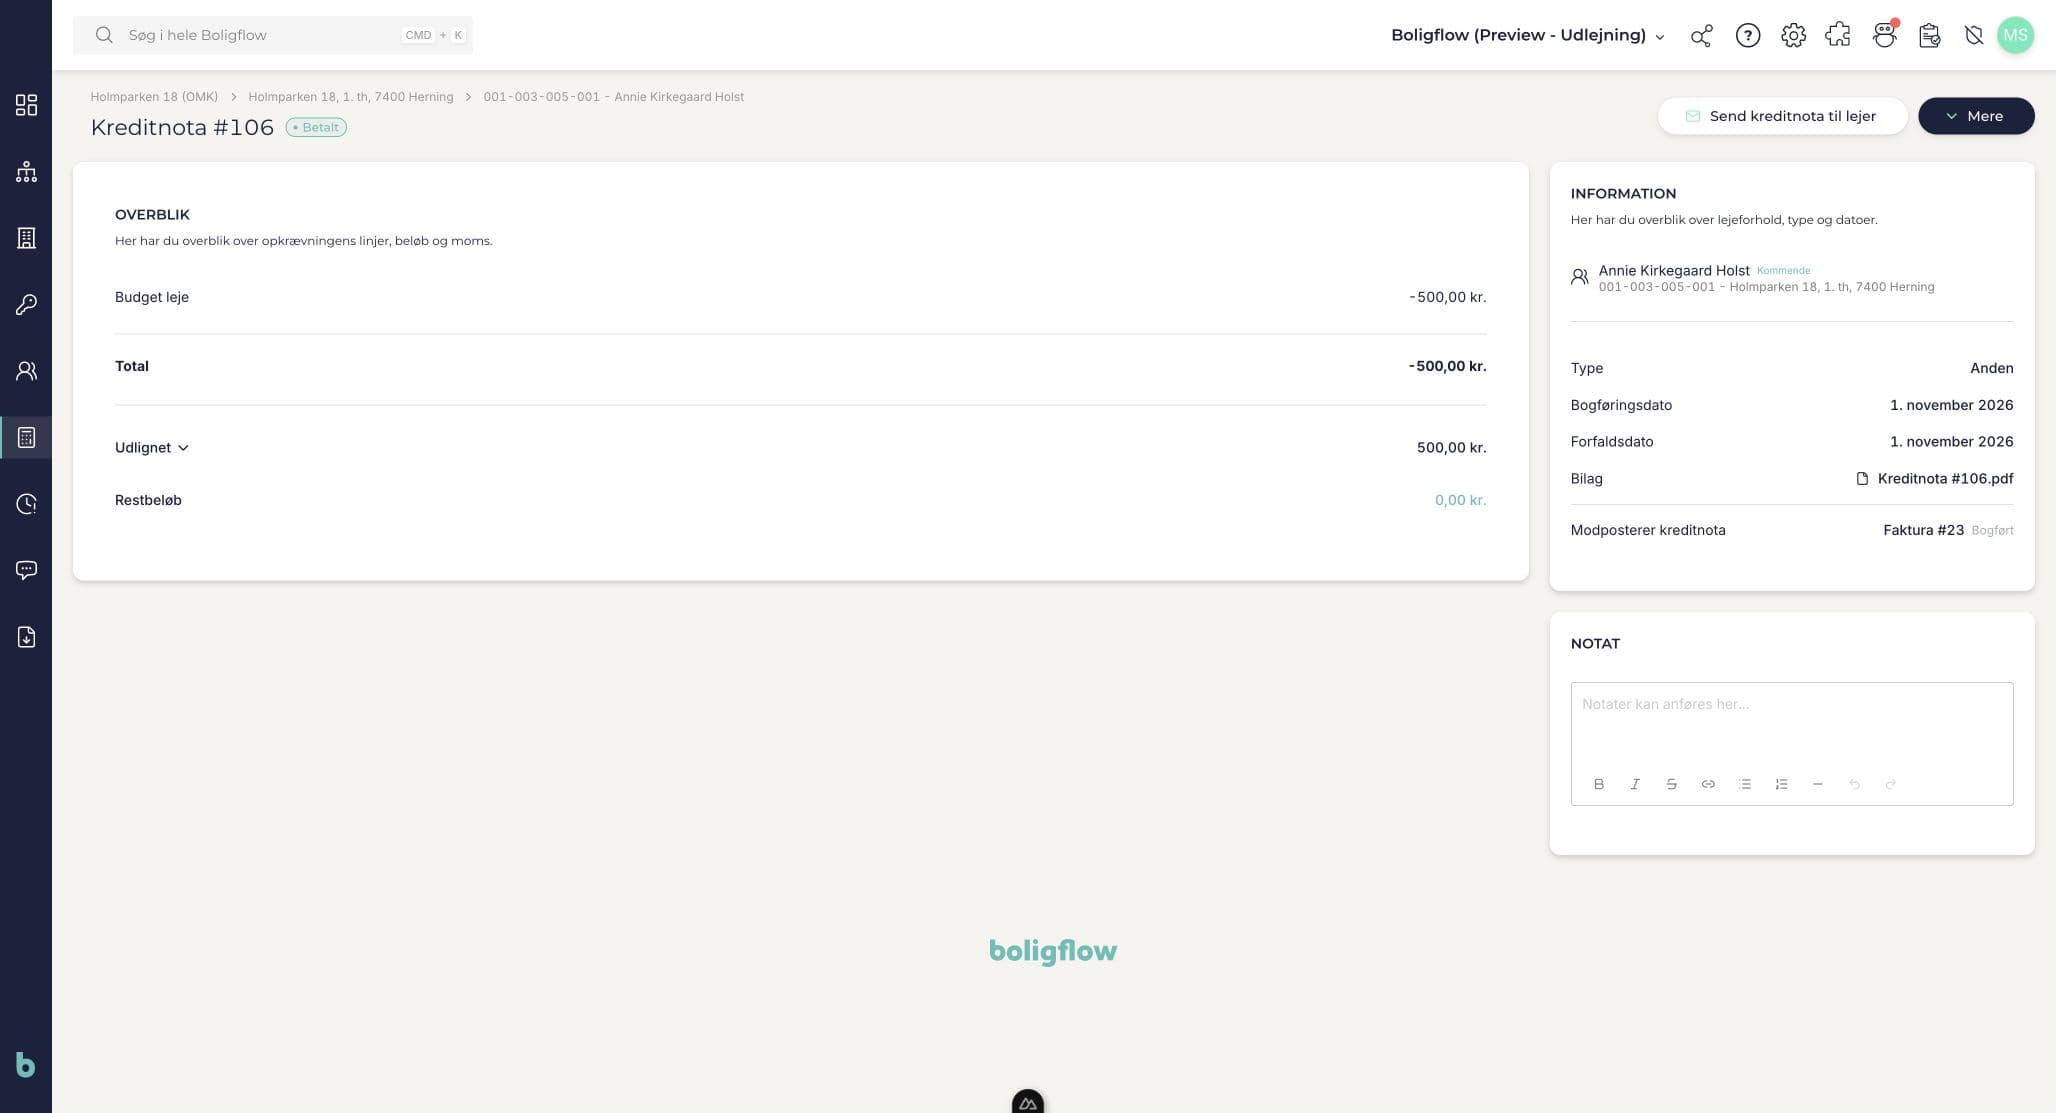Click Send kreditnota til lejer button
This screenshot has width=2056, height=1113.
point(1782,116)
